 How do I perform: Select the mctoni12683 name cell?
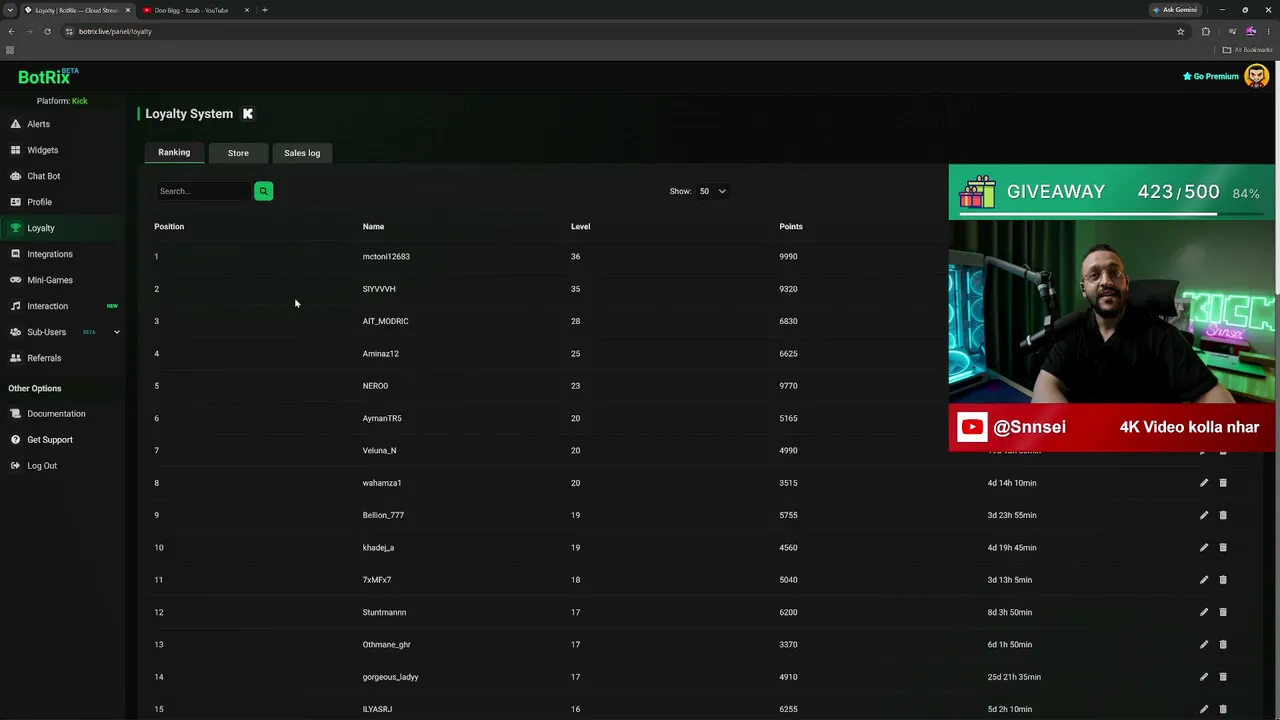(386, 257)
